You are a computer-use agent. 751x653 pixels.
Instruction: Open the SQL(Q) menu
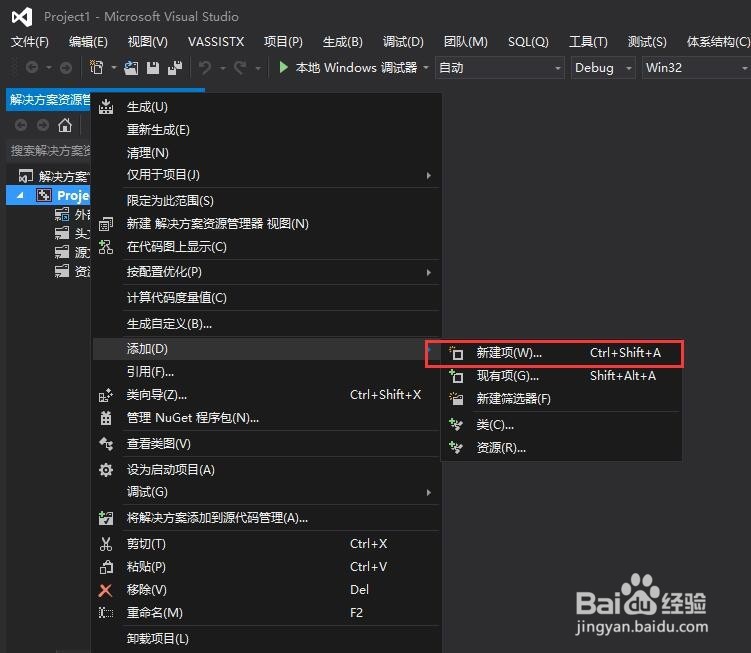click(528, 42)
